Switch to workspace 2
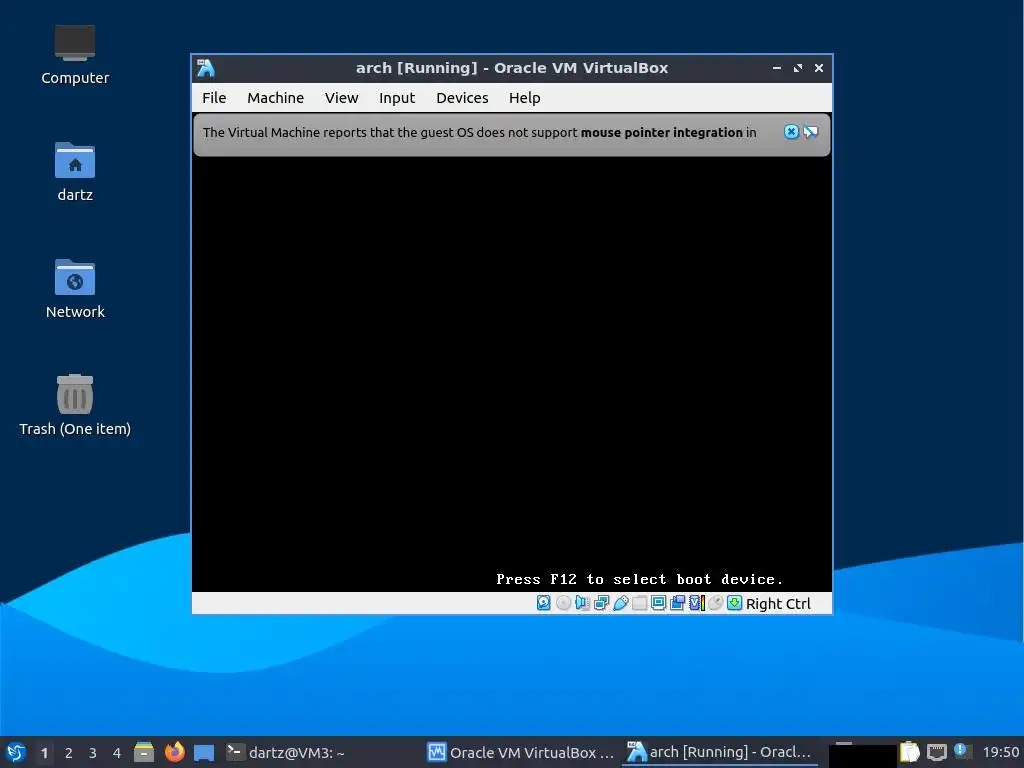Screen dimensions: 1024x768 point(68,753)
